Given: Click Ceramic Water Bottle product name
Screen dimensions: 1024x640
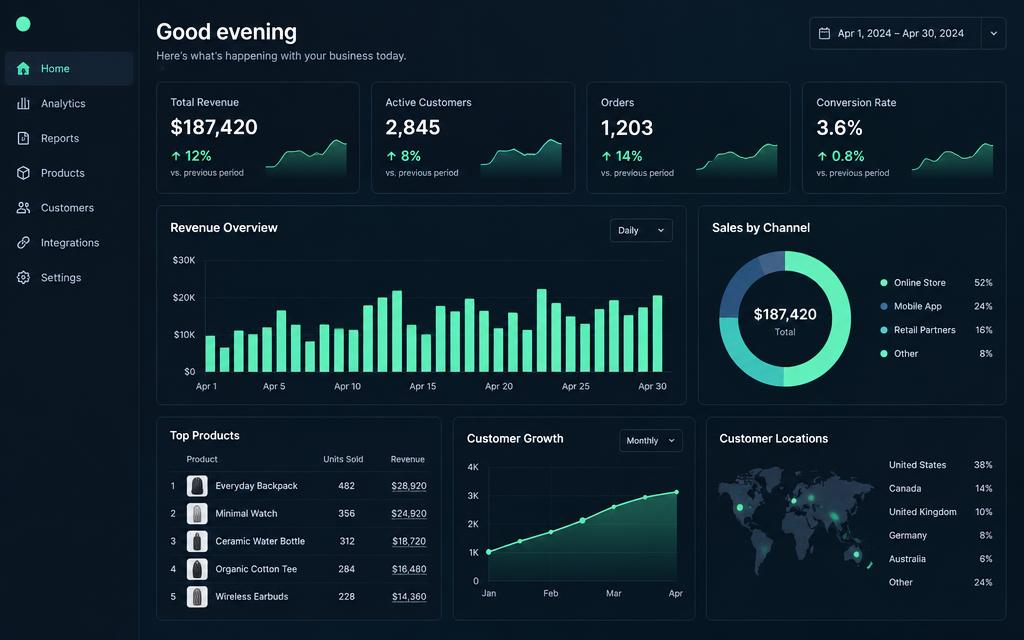Looking at the screenshot, I should tap(260, 541).
